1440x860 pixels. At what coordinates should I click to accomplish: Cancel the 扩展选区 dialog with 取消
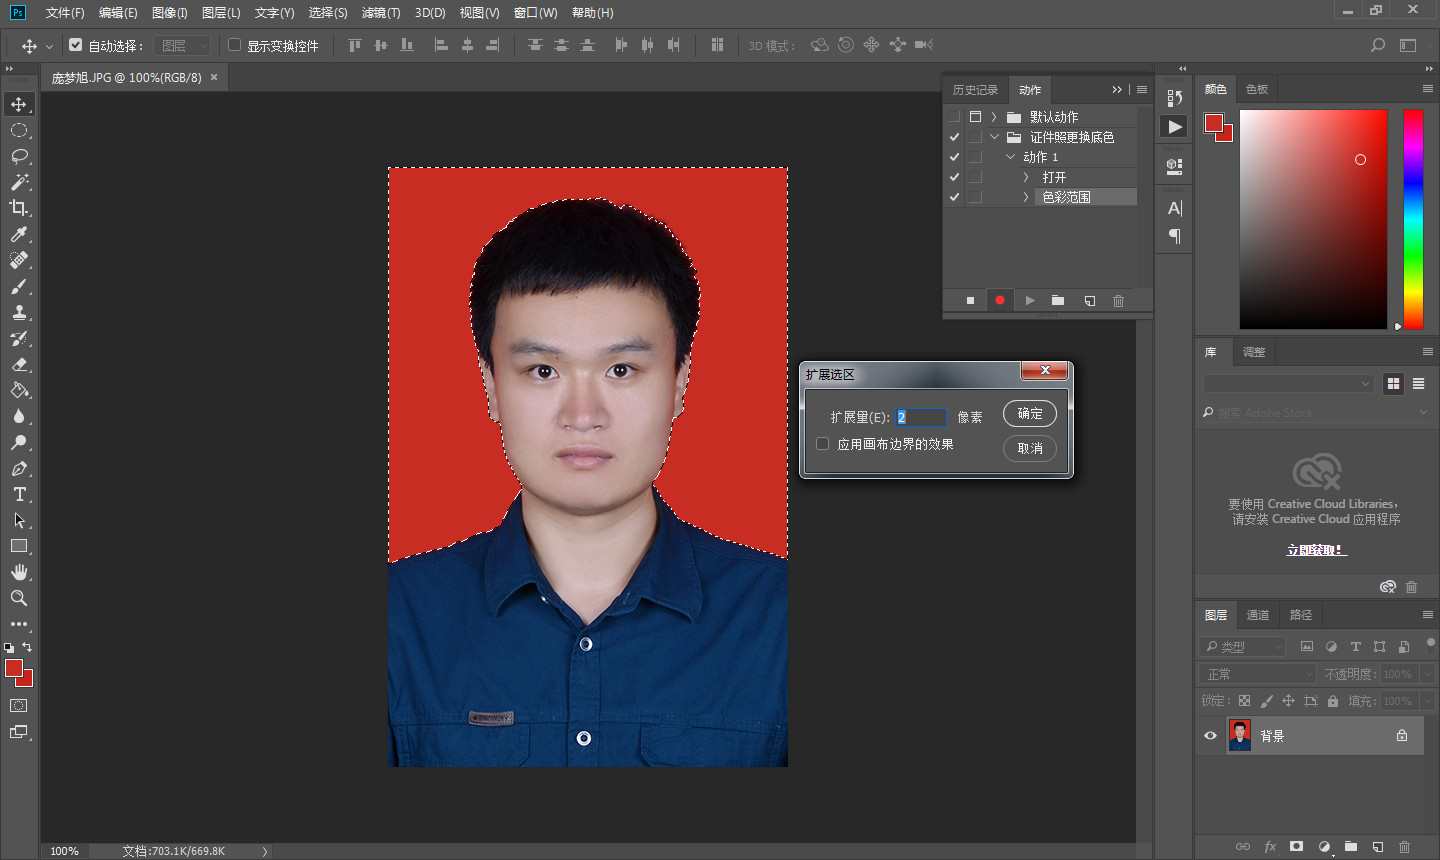pyautogui.click(x=1030, y=448)
